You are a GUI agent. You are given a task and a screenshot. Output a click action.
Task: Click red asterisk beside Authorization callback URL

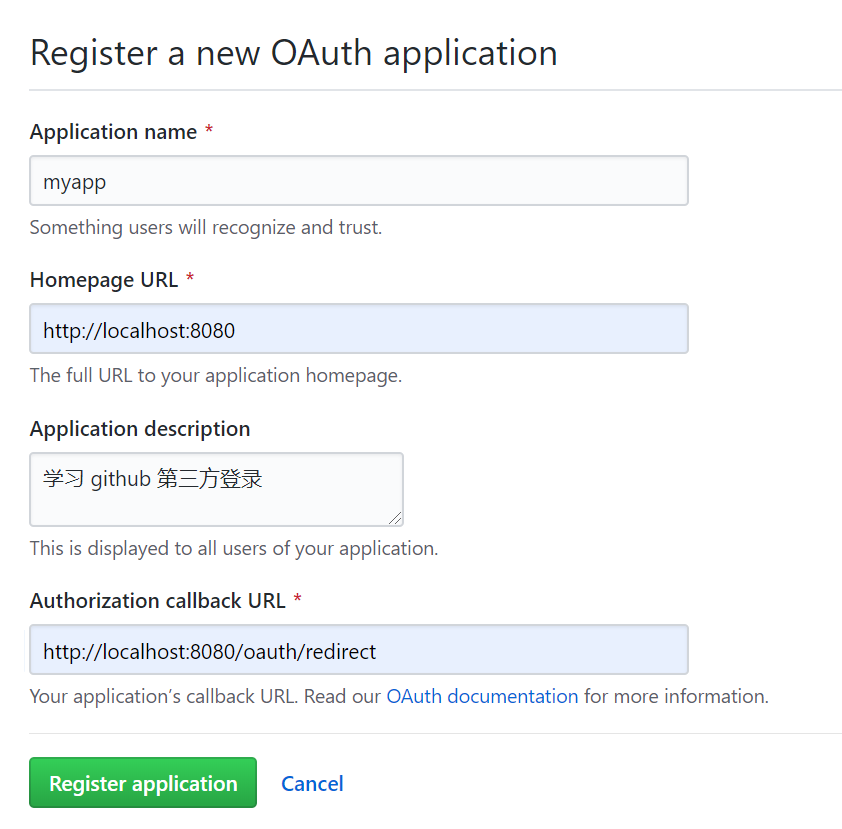[297, 601]
